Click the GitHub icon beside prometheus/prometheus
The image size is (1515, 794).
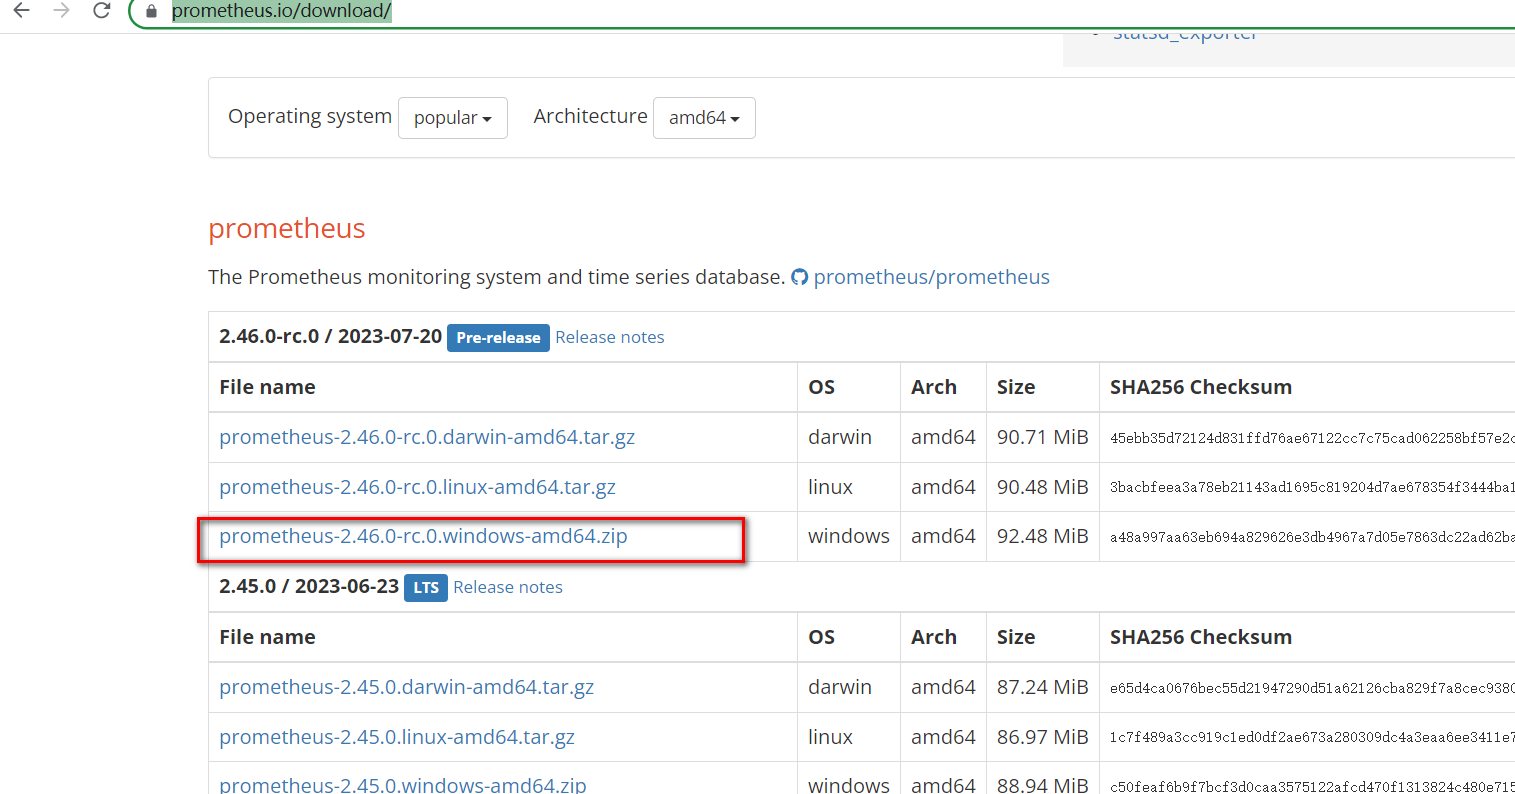coord(799,277)
